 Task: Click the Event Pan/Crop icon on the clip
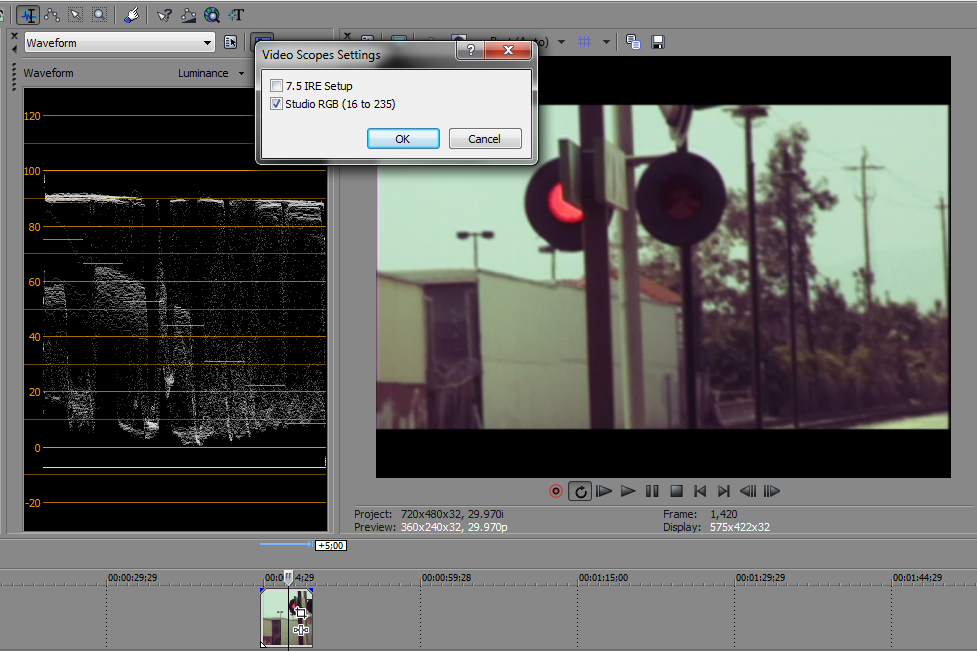301,614
